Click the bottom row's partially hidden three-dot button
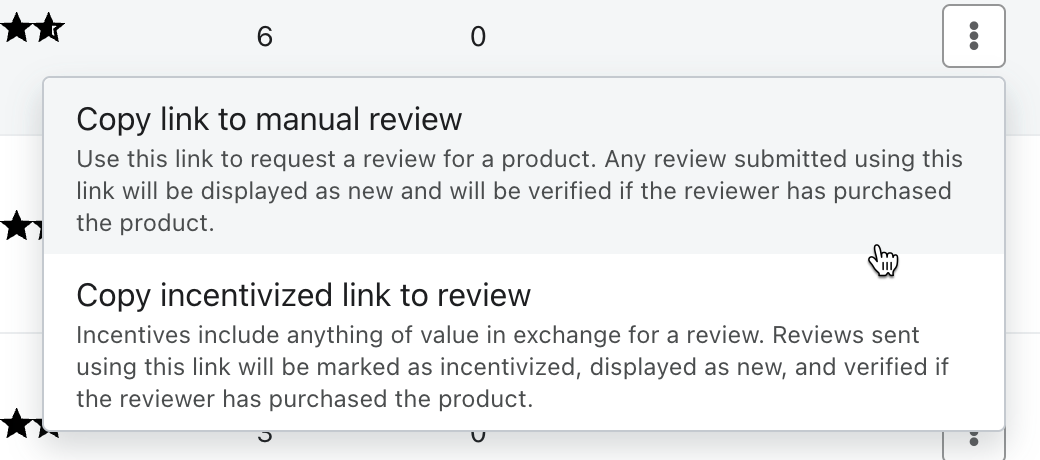This screenshot has width=1040, height=460. [x=973, y=438]
